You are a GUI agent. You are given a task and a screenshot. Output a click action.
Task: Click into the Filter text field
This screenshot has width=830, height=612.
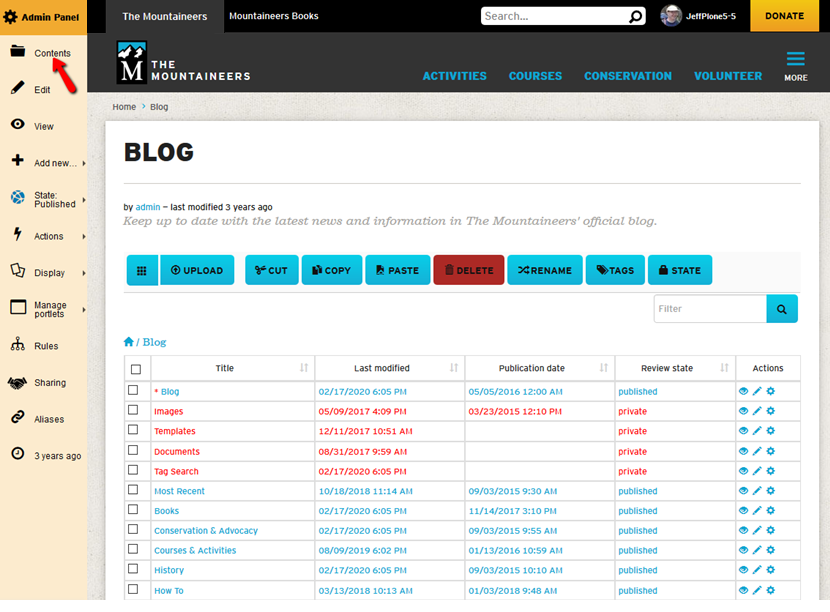710,309
